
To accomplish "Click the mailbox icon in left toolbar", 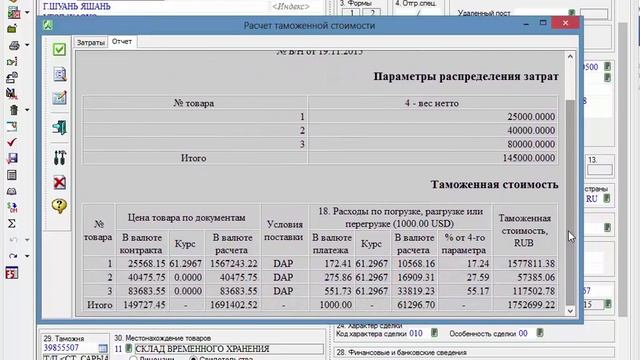I will point(12,77).
